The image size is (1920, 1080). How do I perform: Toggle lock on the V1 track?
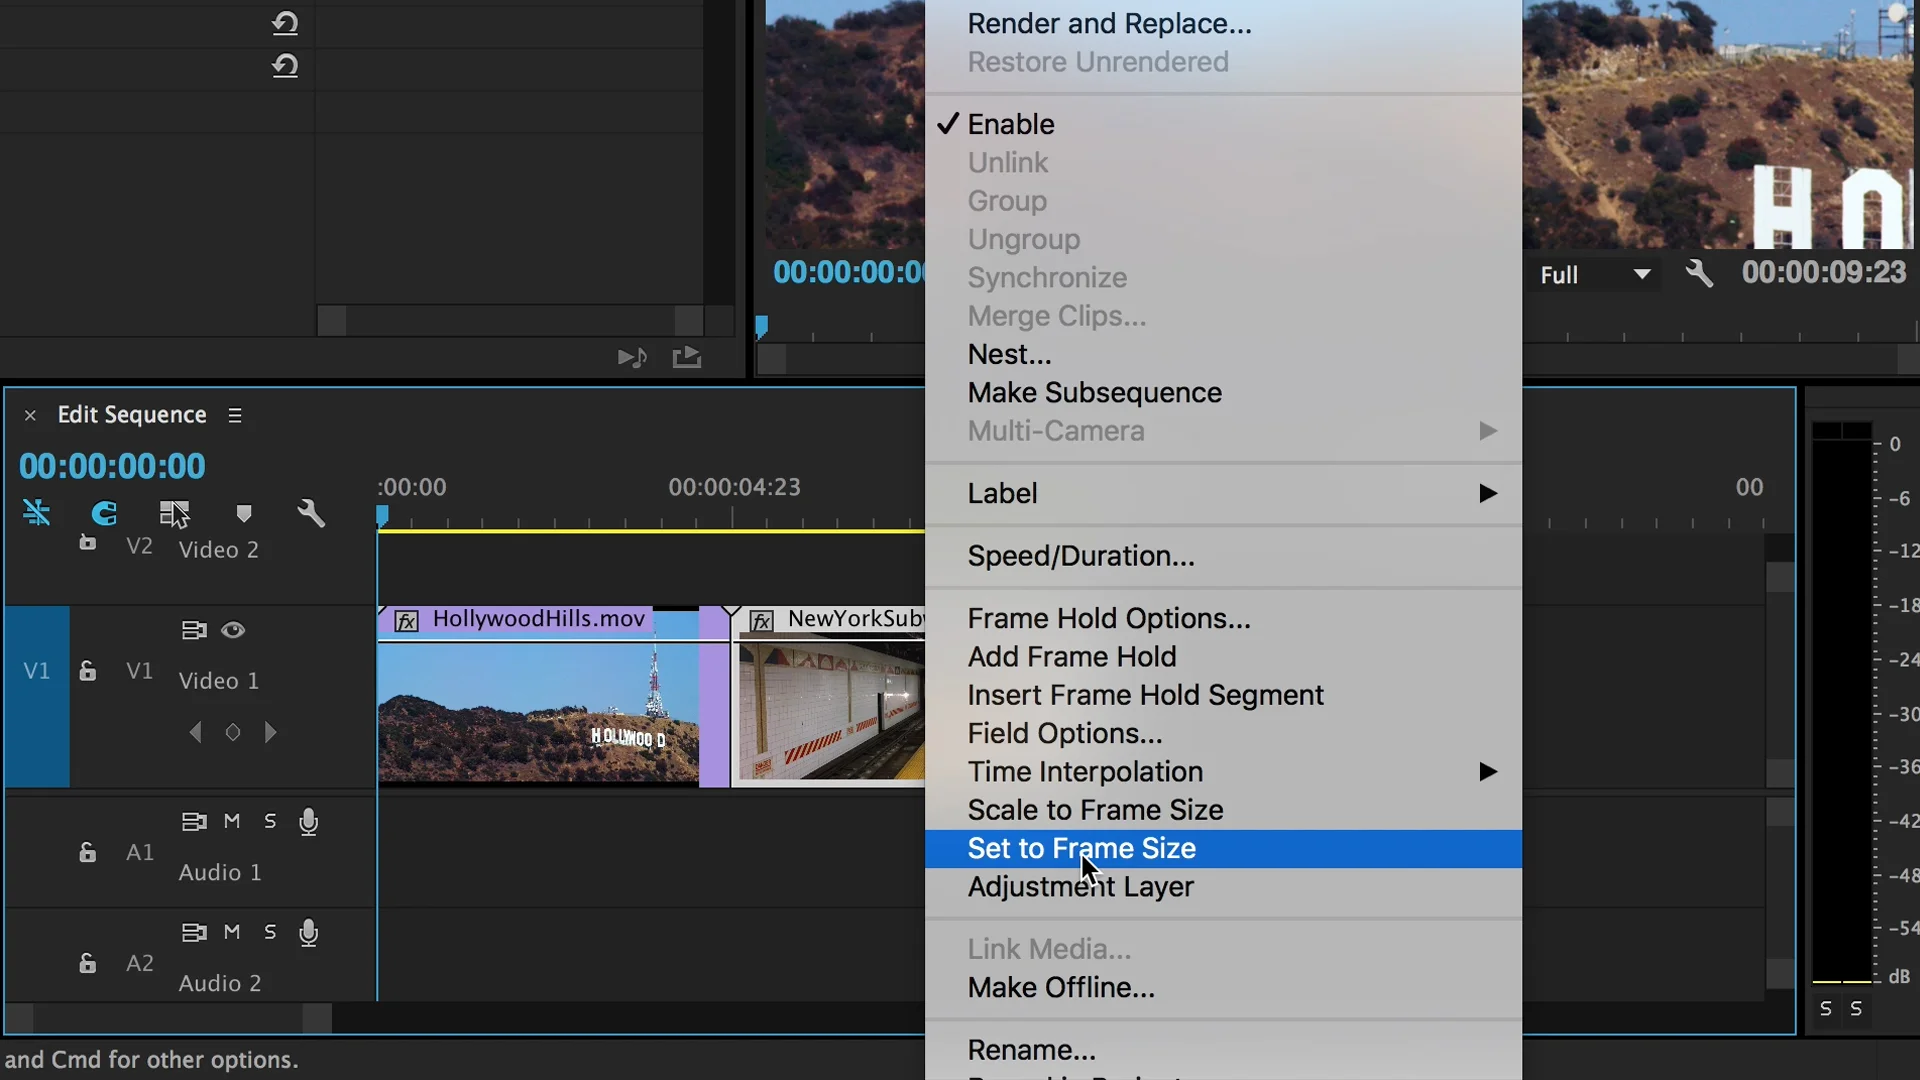pyautogui.click(x=88, y=671)
